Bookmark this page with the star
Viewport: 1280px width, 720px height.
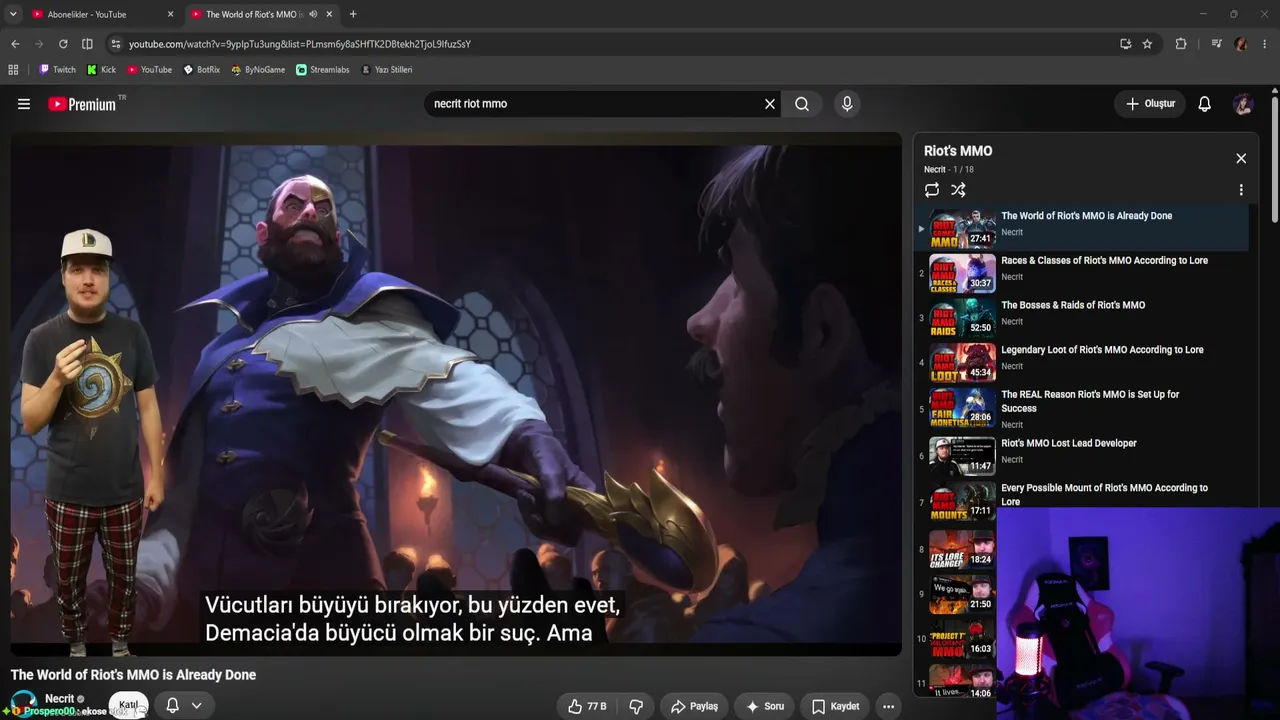1147,44
